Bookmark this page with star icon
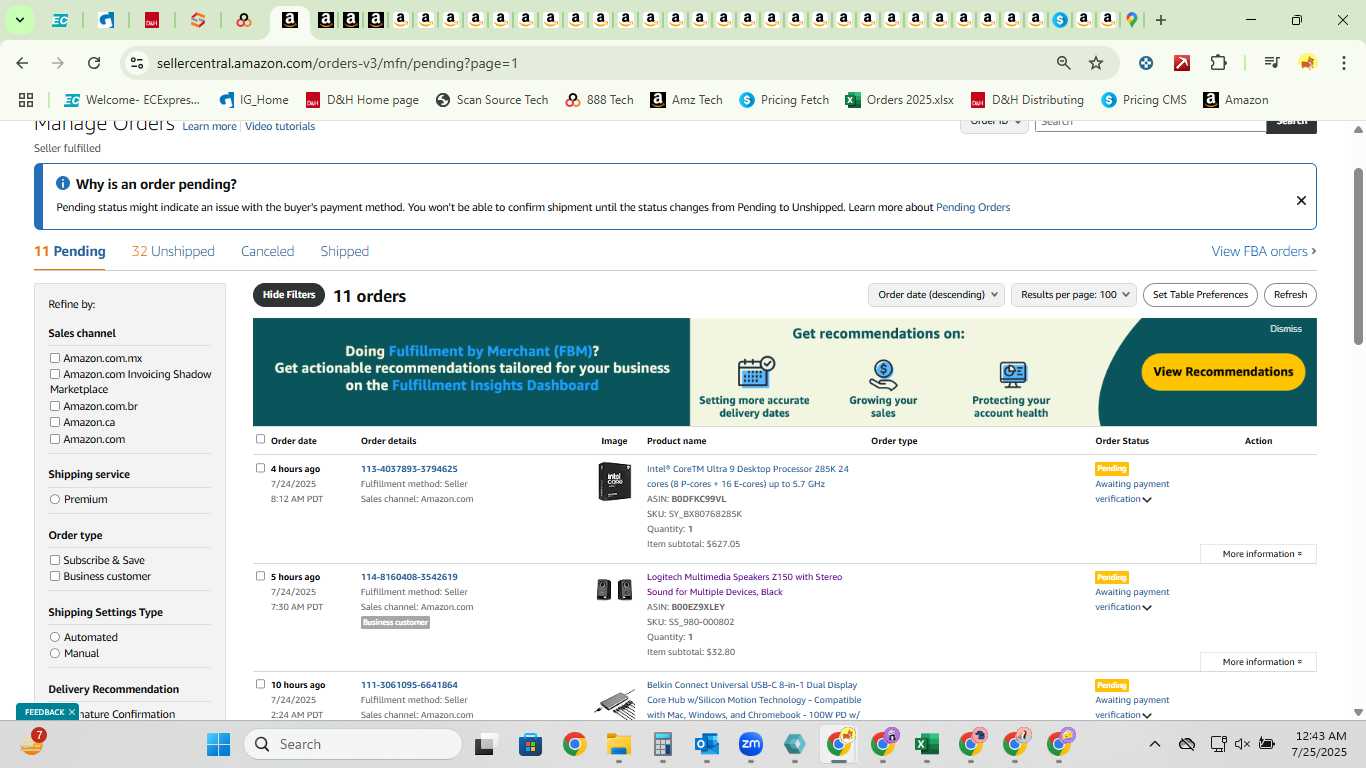 (x=1096, y=63)
